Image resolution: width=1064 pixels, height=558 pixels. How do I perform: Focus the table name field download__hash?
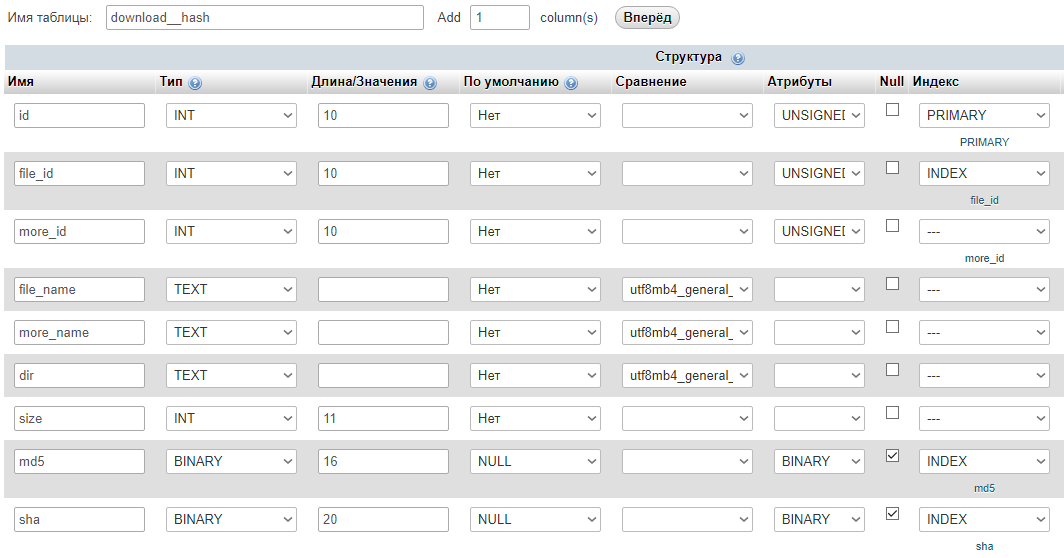click(x=265, y=18)
